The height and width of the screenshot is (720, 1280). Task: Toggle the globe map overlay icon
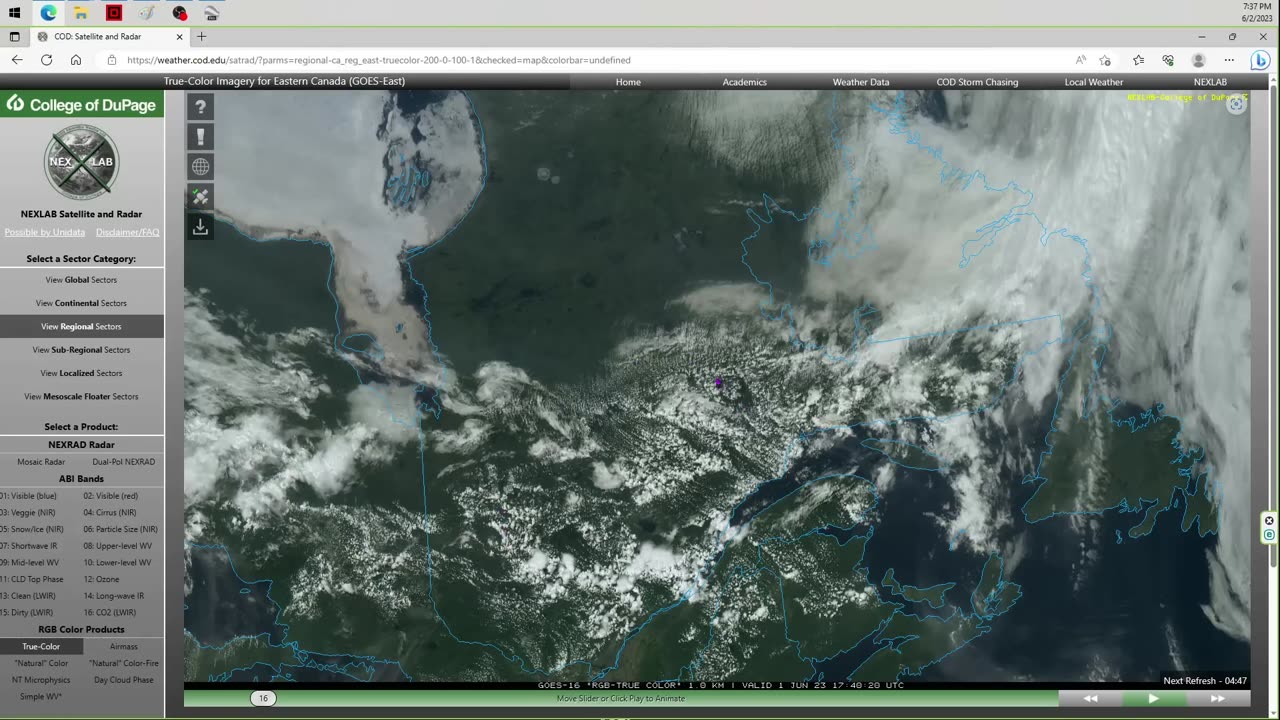(x=200, y=167)
